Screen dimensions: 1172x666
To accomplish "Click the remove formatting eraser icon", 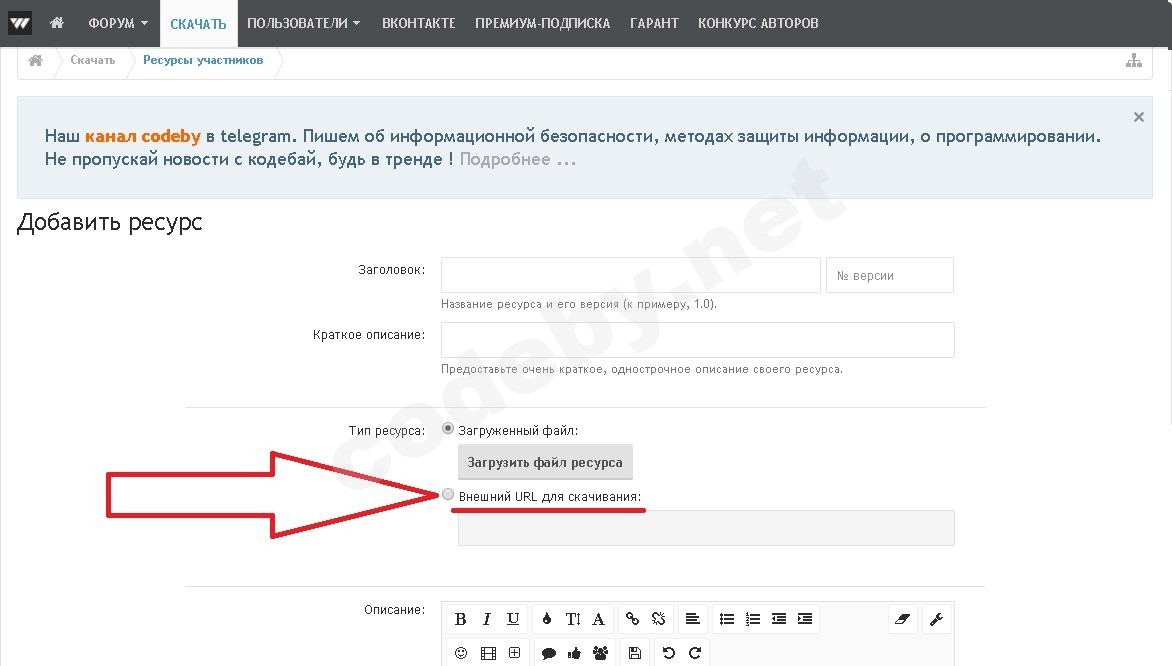I will click(903, 619).
